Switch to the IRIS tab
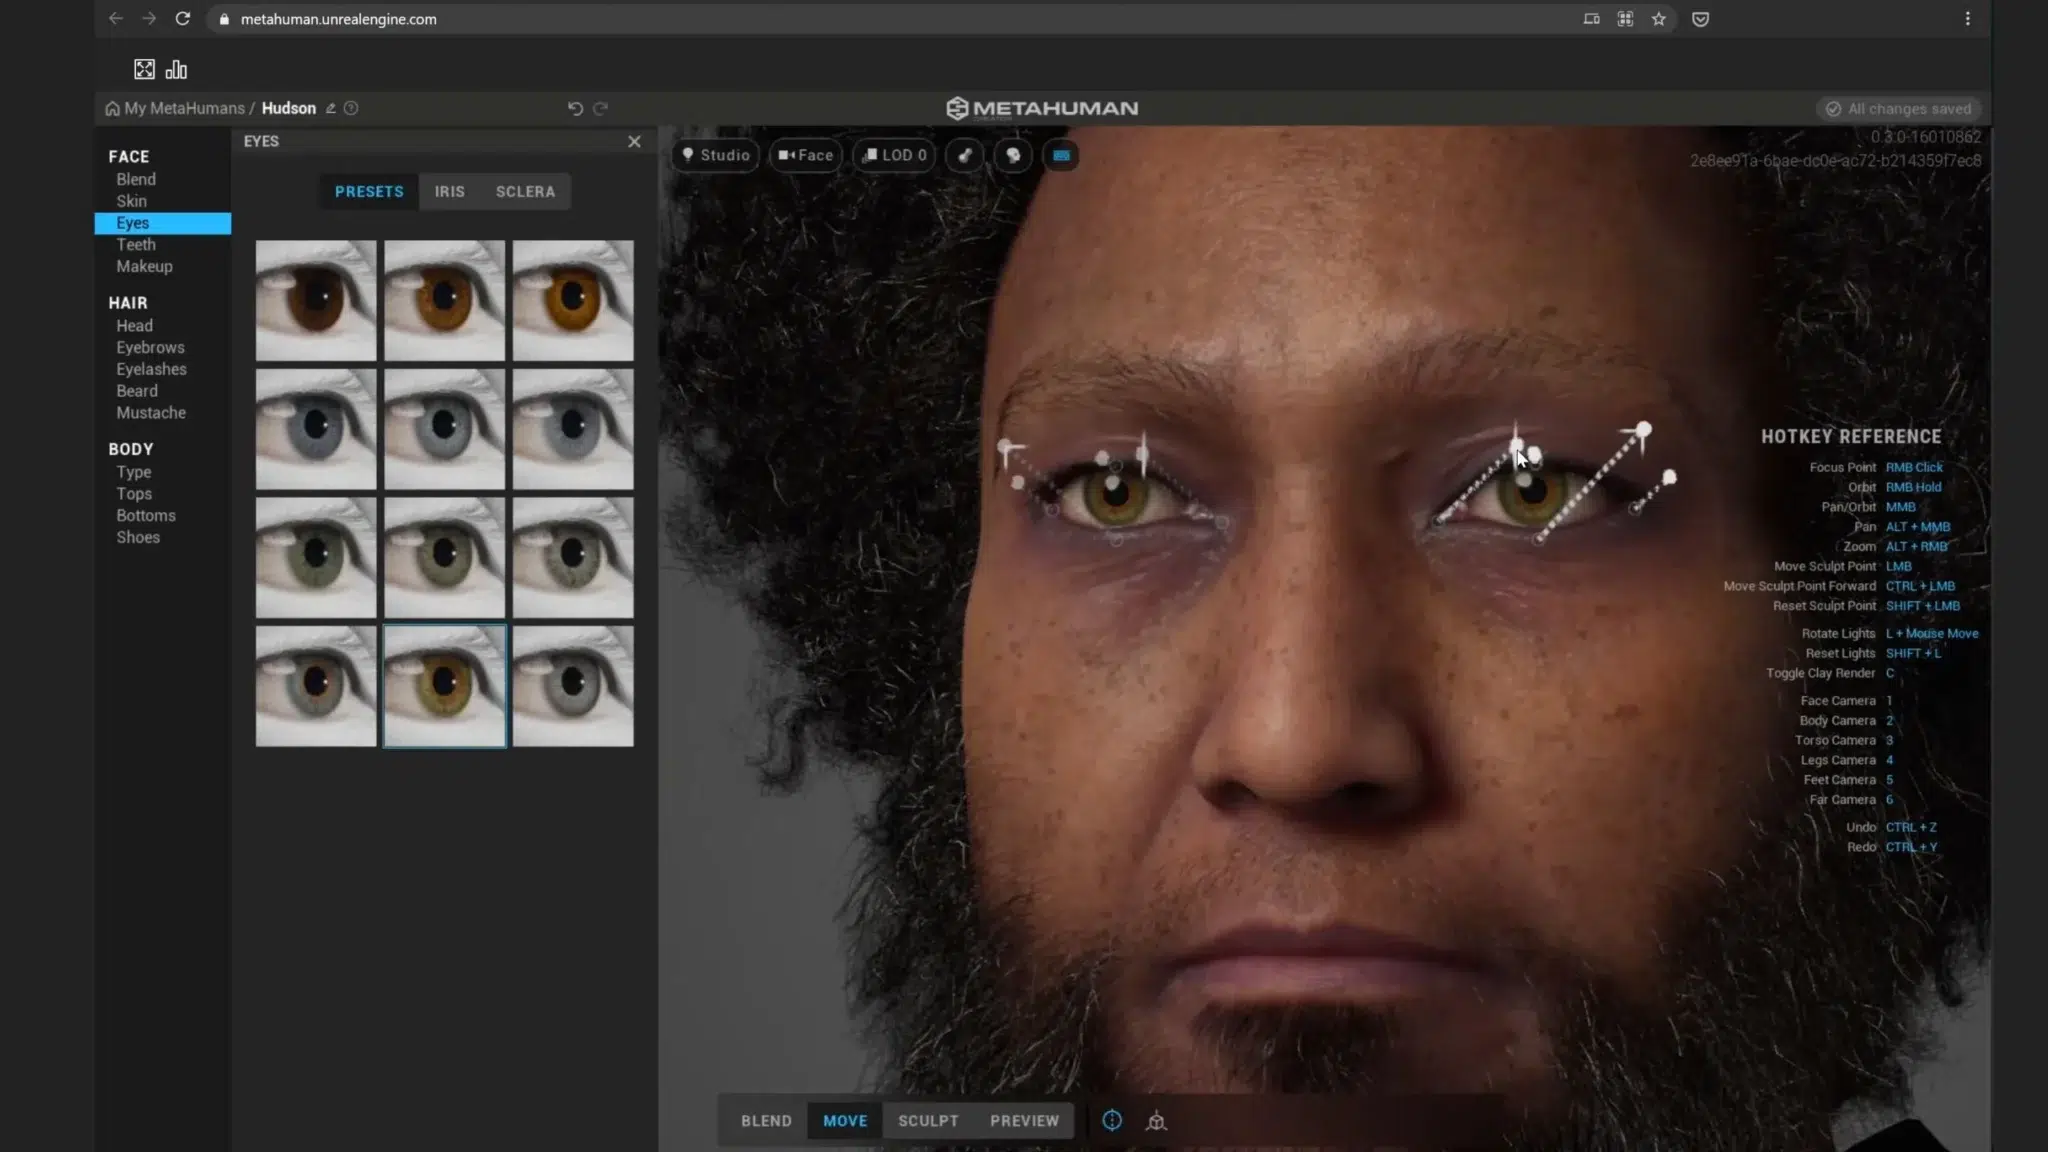This screenshot has height=1152, width=2048. (x=449, y=191)
